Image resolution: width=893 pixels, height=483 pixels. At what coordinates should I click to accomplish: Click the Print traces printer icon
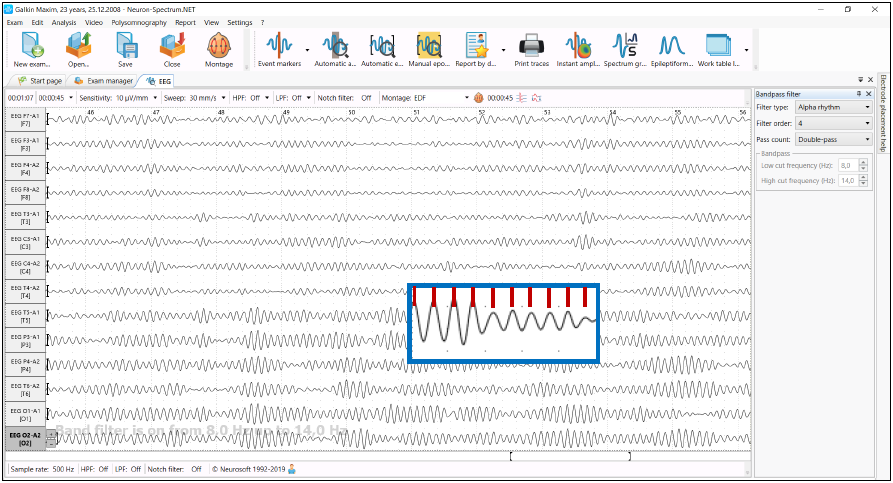[x=531, y=46]
